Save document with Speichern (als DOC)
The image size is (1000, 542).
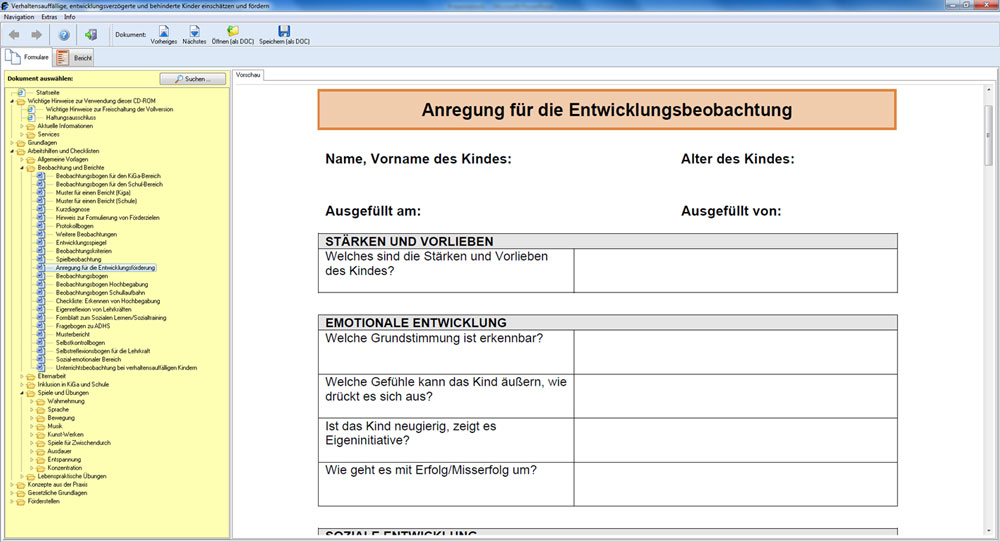(x=283, y=35)
